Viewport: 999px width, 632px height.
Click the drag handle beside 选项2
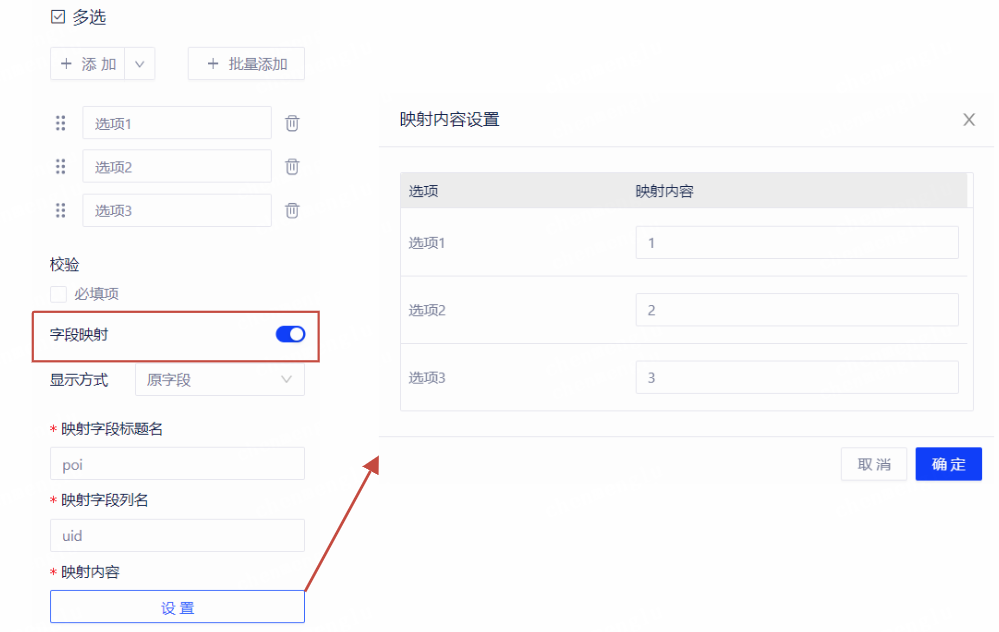[x=60, y=167]
